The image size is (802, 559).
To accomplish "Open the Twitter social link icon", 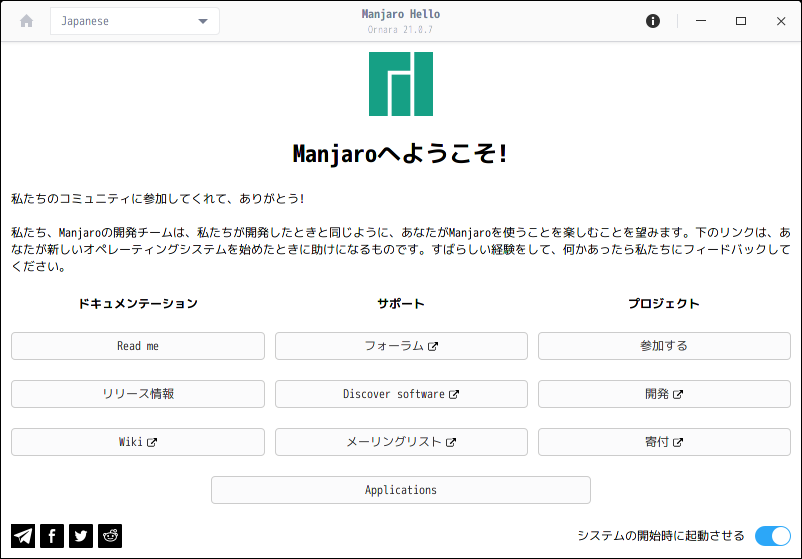I will click(x=81, y=536).
